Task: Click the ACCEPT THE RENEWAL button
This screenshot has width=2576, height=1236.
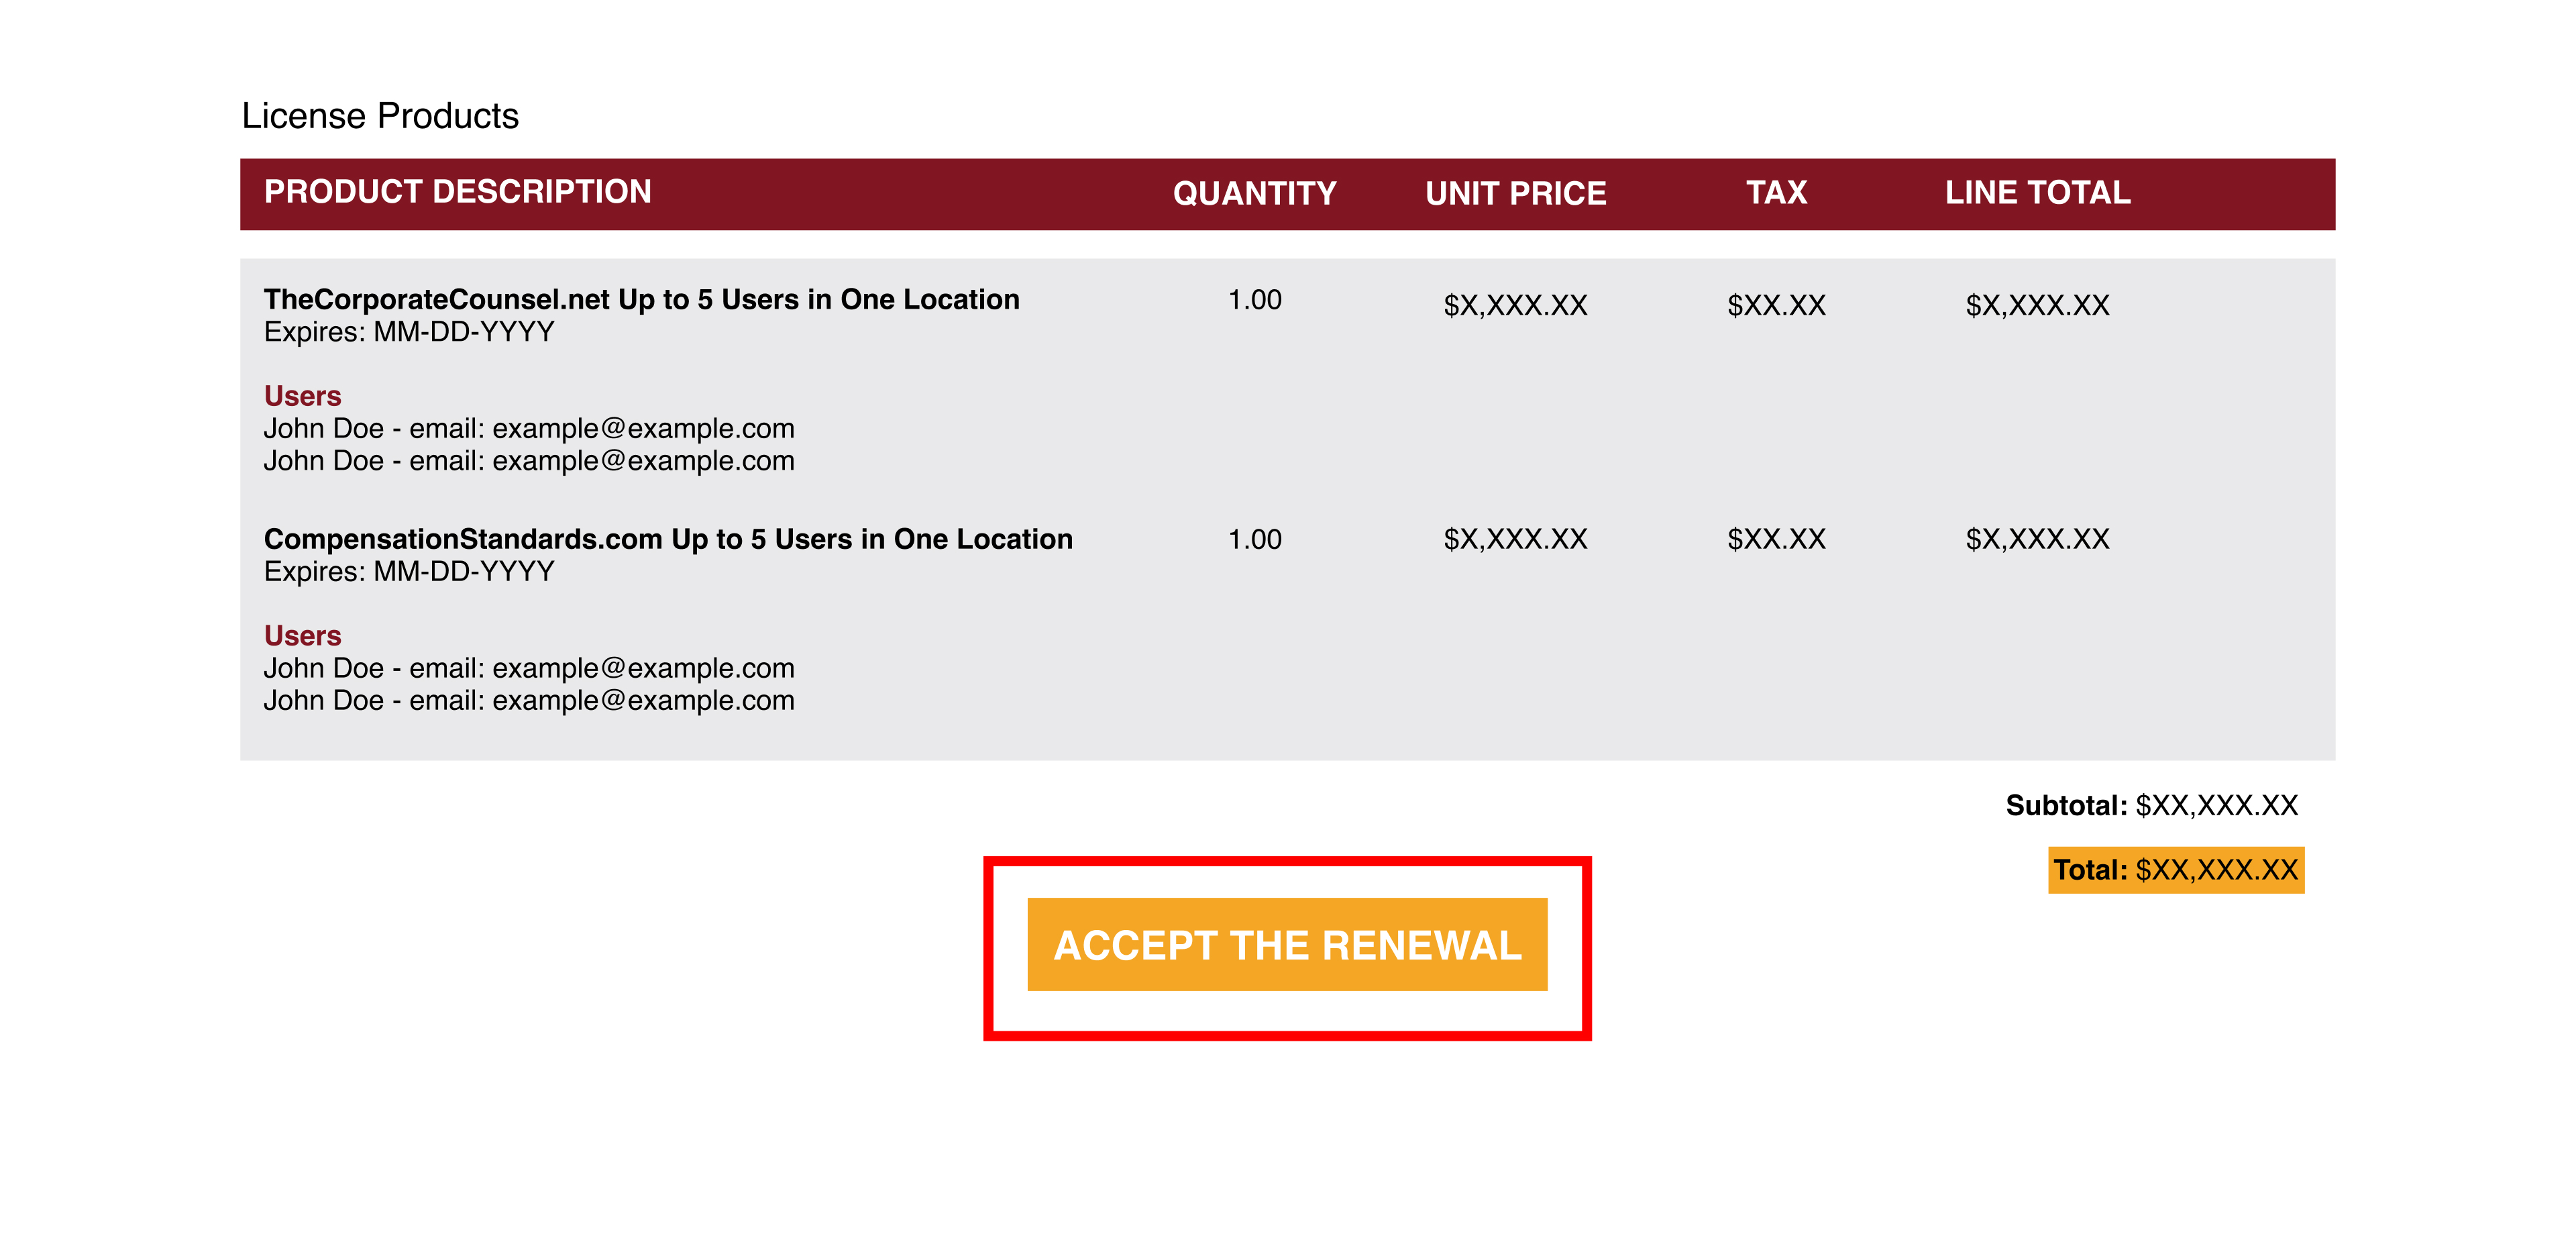Action: [1287, 944]
